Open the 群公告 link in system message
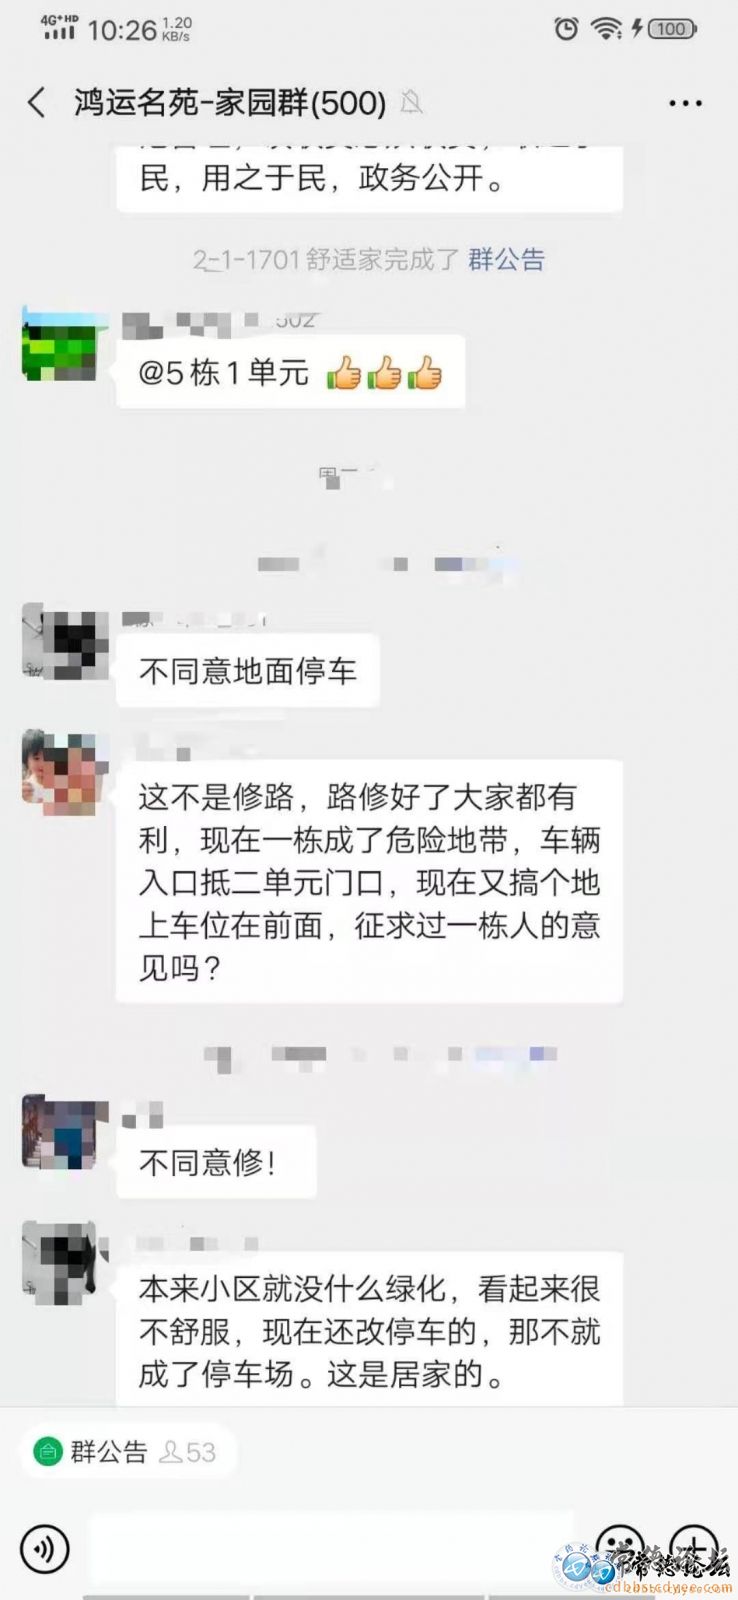The width and height of the screenshot is (738, 1600). (x=506, y=260)
